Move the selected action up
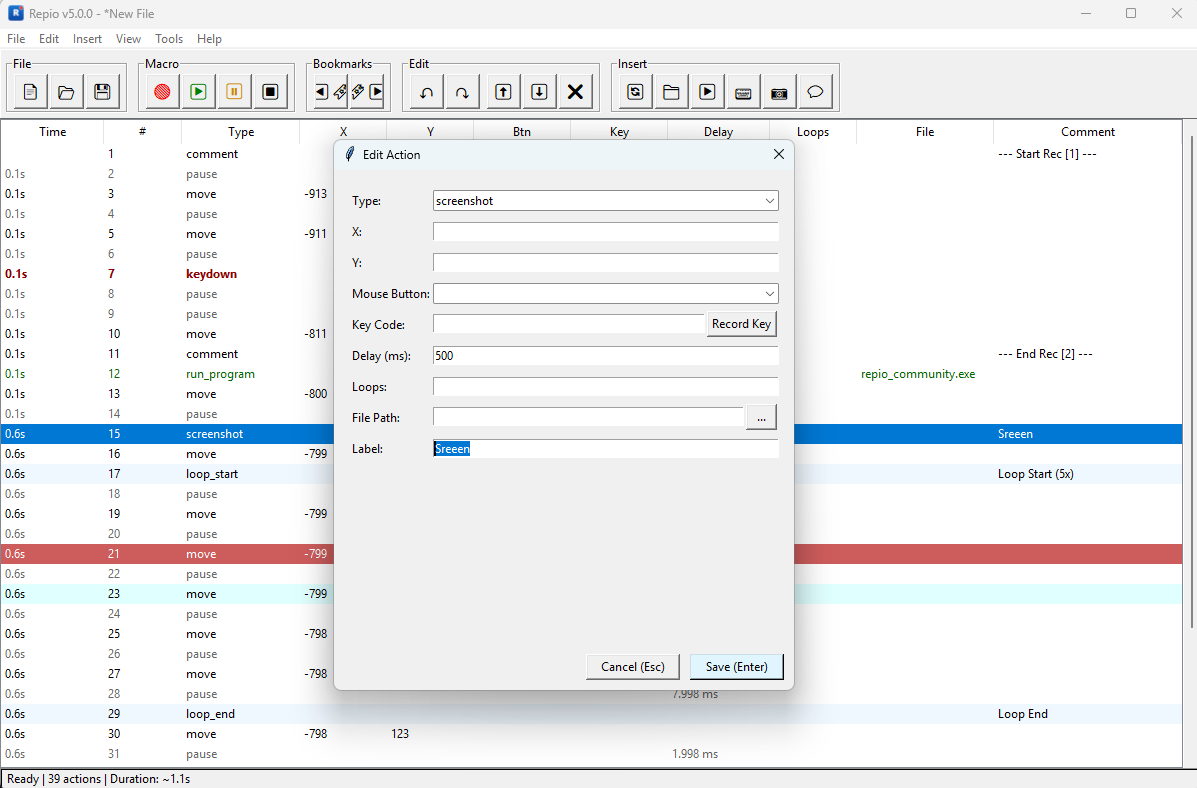The image size is (1197, 788). click(x=502, y=91)
